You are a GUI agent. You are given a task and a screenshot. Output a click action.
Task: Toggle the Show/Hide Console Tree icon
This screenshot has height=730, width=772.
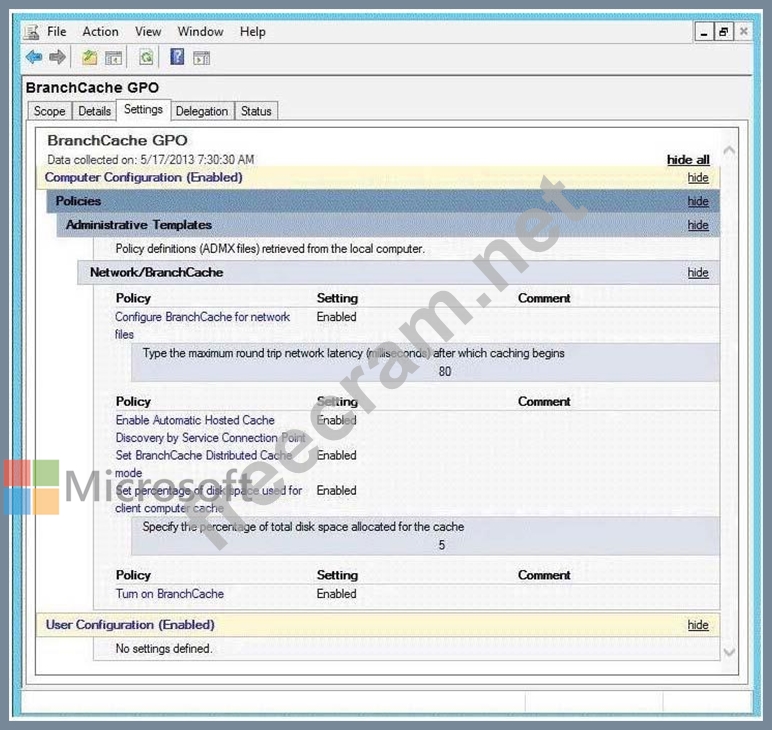pyautogui.click(x=114, y=58)
